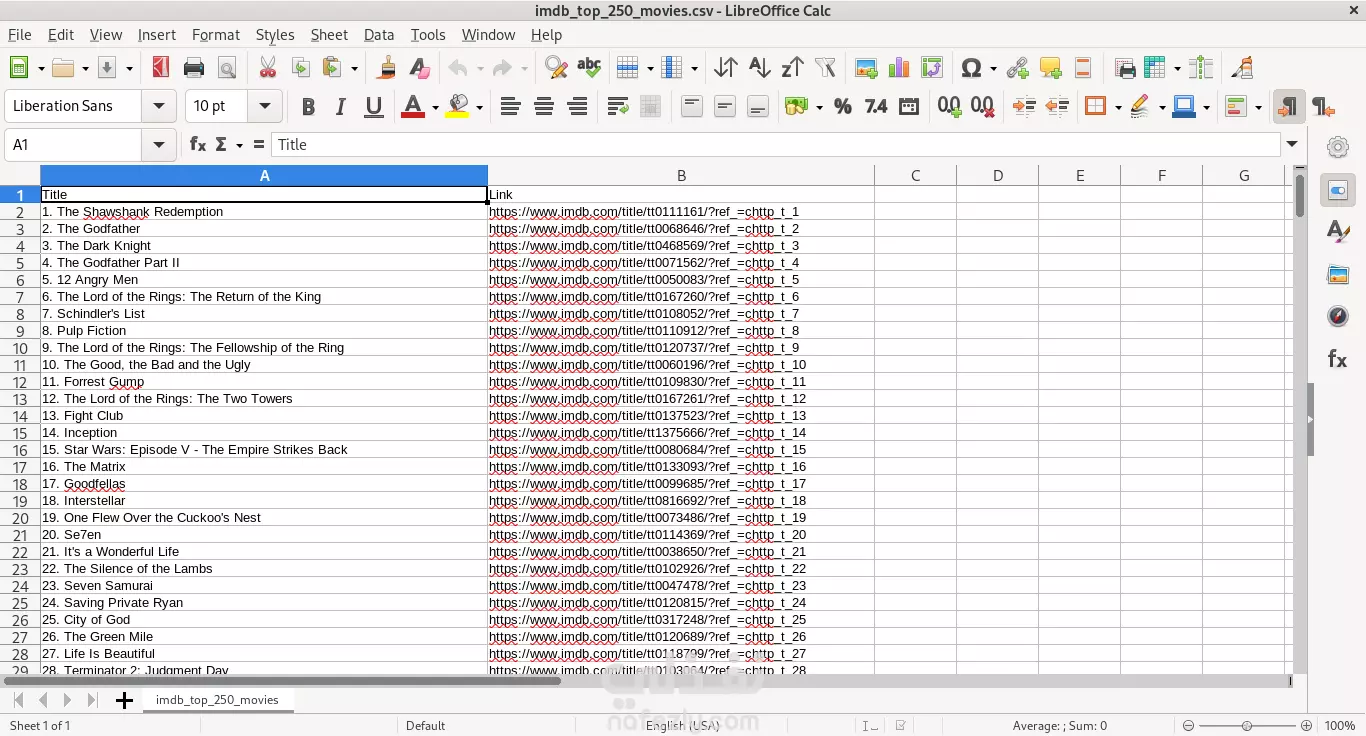Viewport: 1366px width, 736px height.
Task: Open sidebar Navigator compass icon
Action: tap(1338, 316)
